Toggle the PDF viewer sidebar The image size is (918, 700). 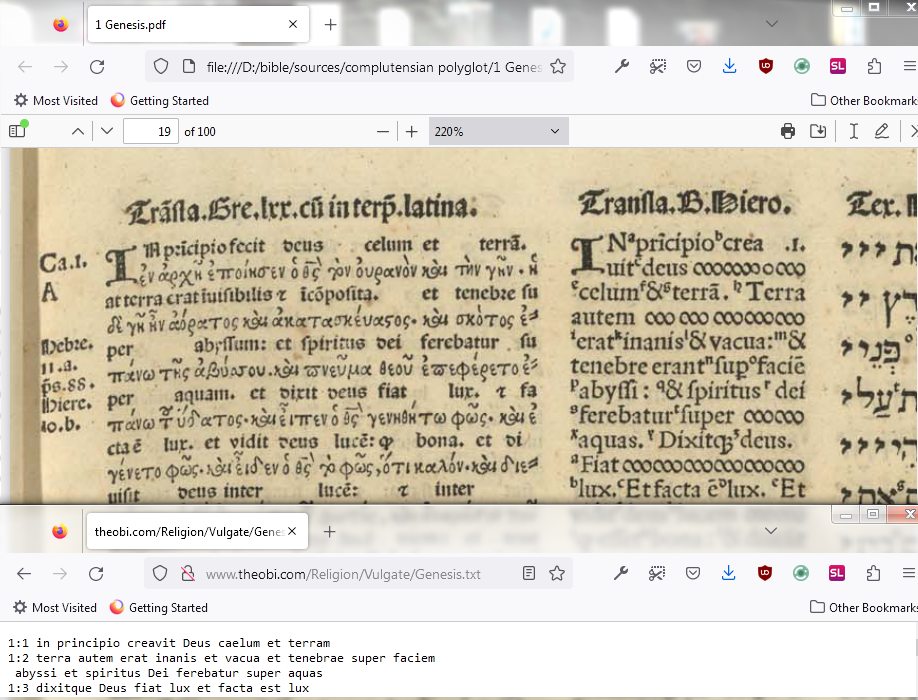[17, 131]
